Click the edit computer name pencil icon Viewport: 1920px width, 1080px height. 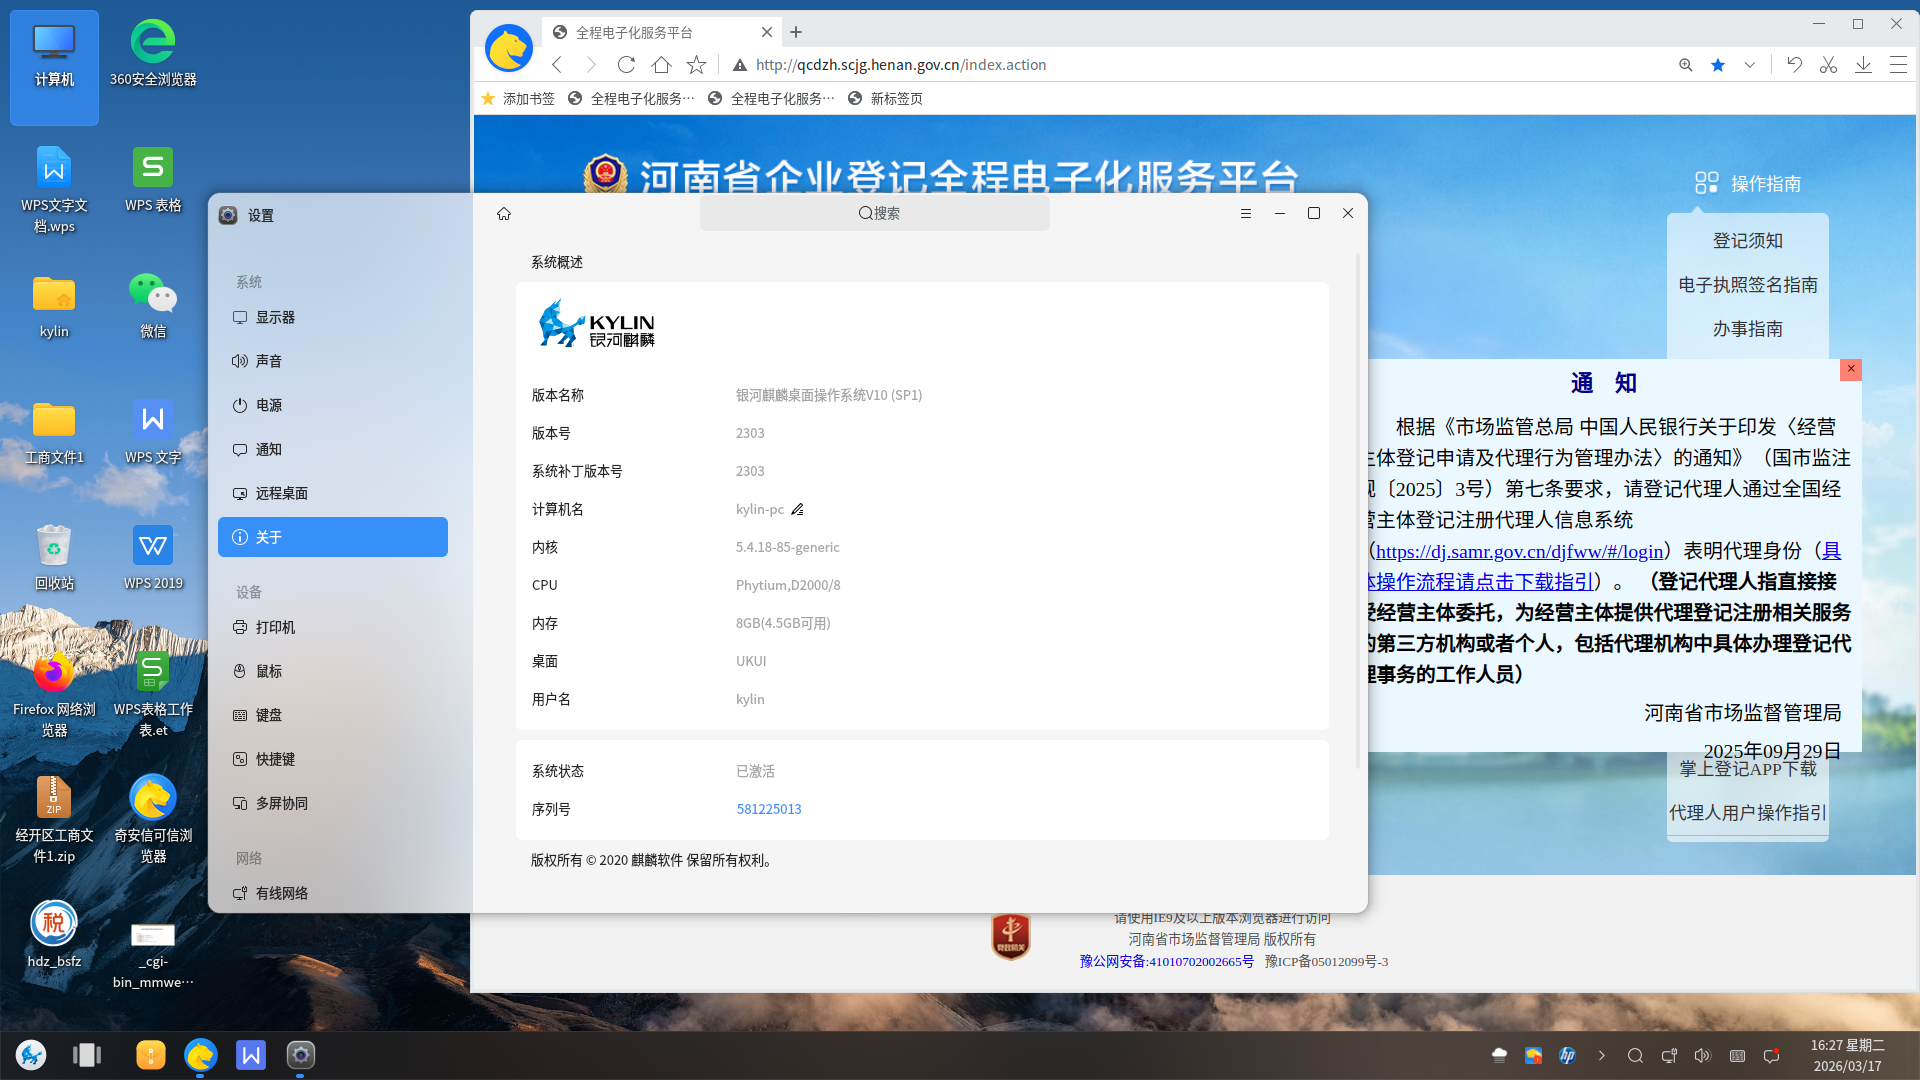pyautogui.click(x=797, y=510)
